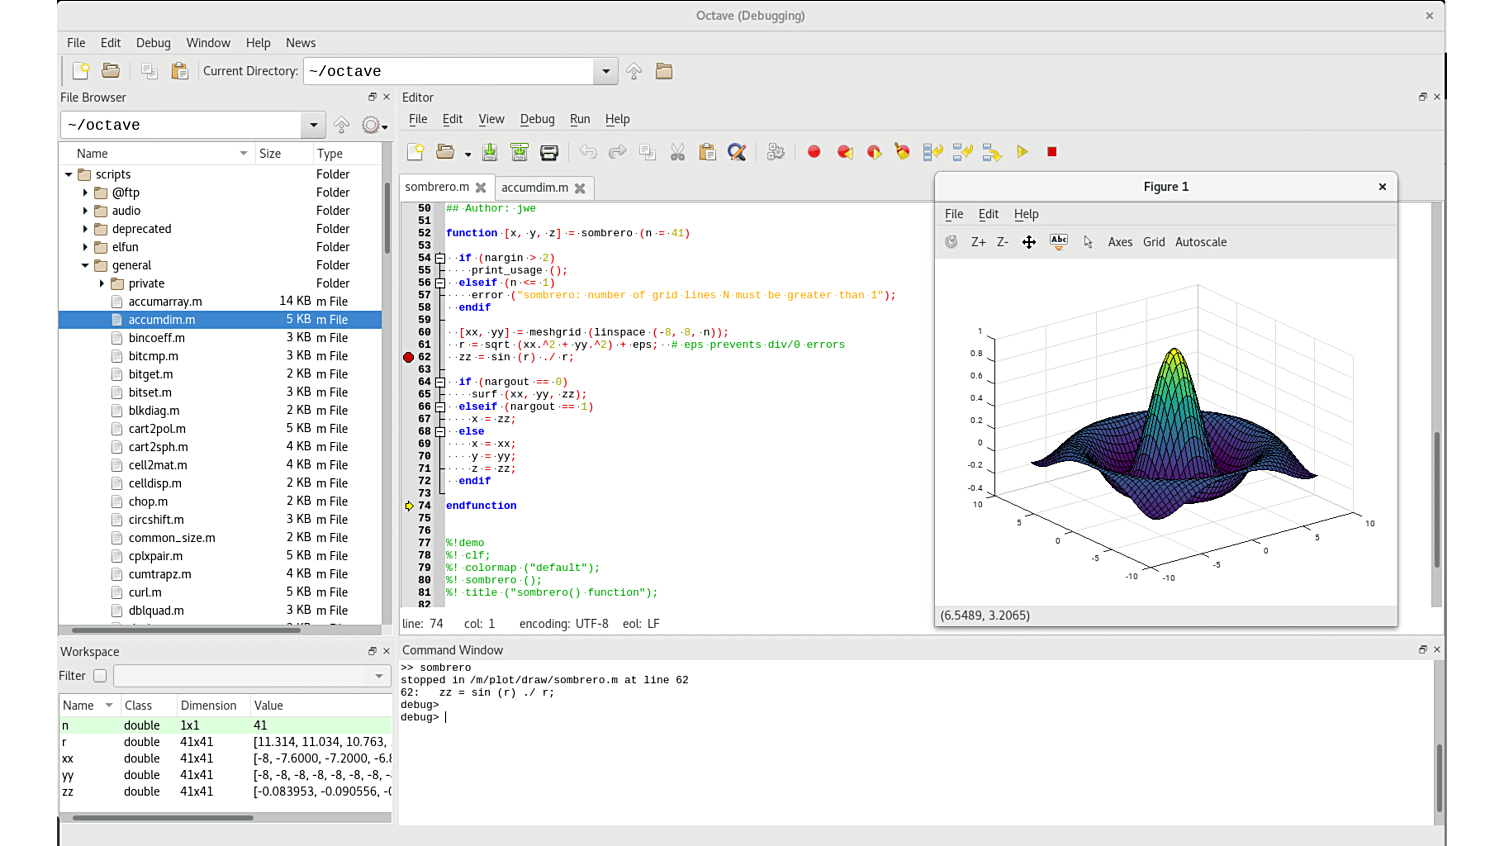1504x846 pixels.
Task: Click the remove all breakpoints broom icon
Action: pos(903,152)
